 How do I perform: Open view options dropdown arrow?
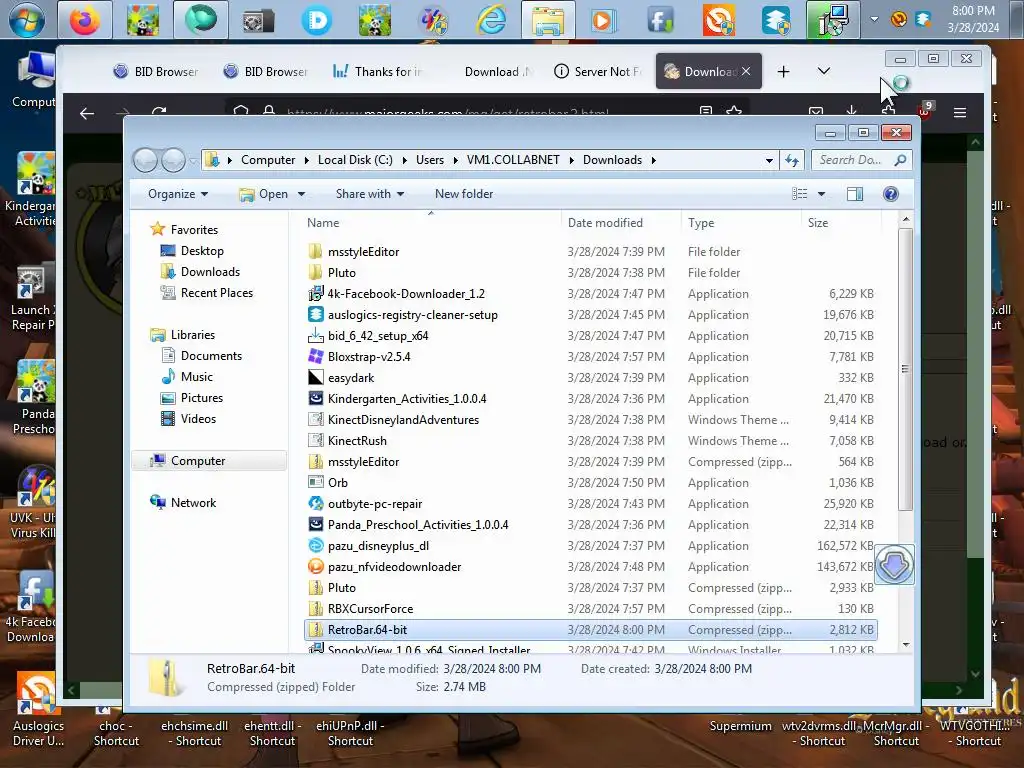(x=822, y=194)
